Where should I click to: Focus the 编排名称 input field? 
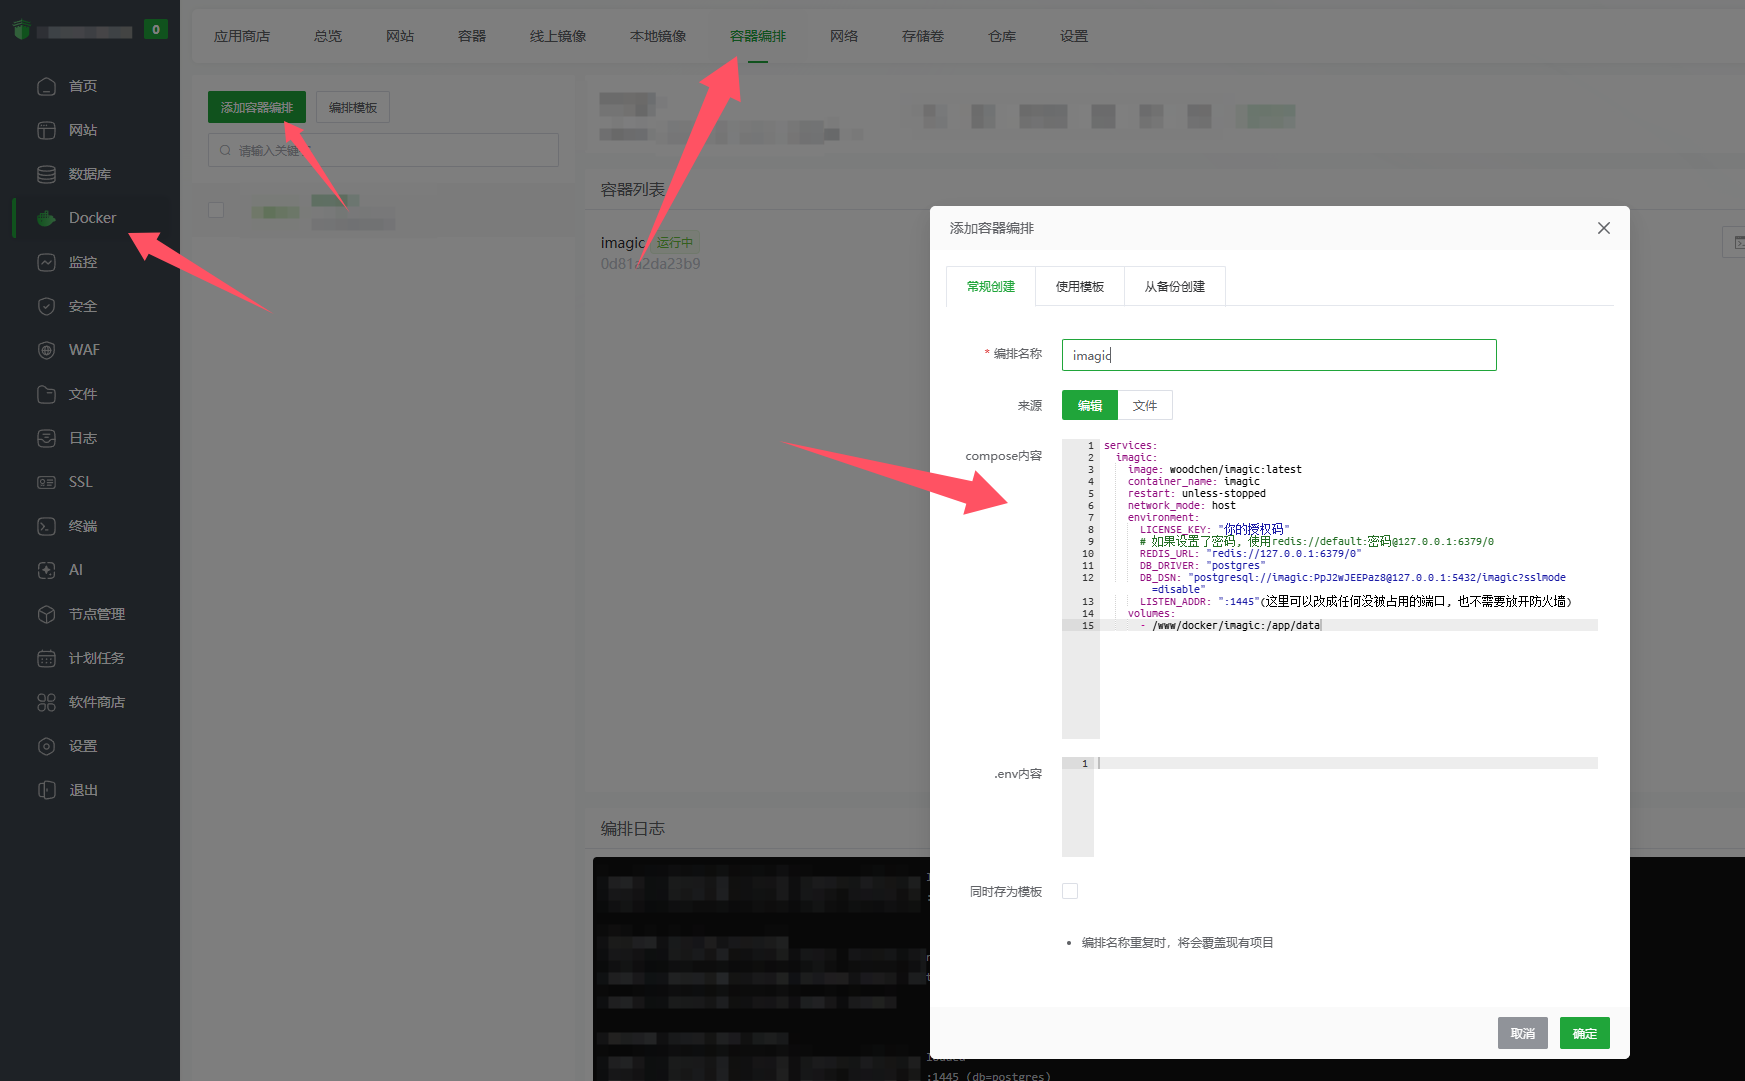click(x=1279, y=355)
